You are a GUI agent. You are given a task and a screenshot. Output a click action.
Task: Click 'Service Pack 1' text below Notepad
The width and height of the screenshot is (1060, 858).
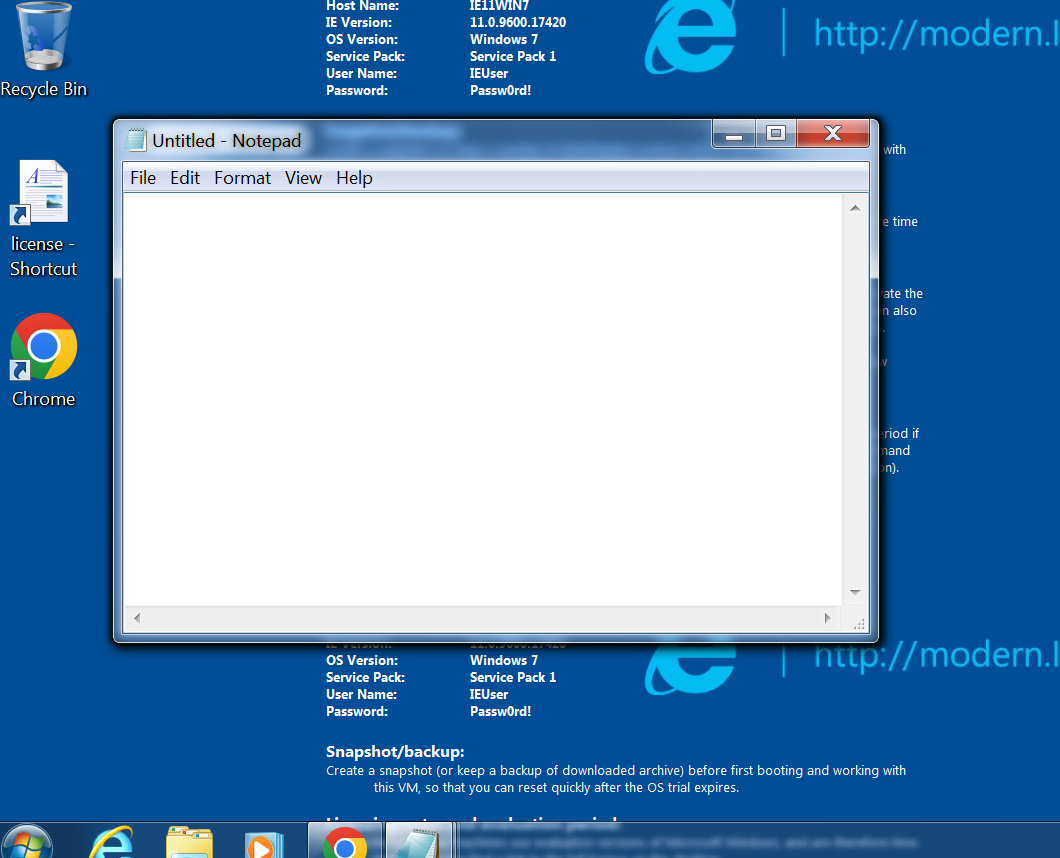(512, 677)
